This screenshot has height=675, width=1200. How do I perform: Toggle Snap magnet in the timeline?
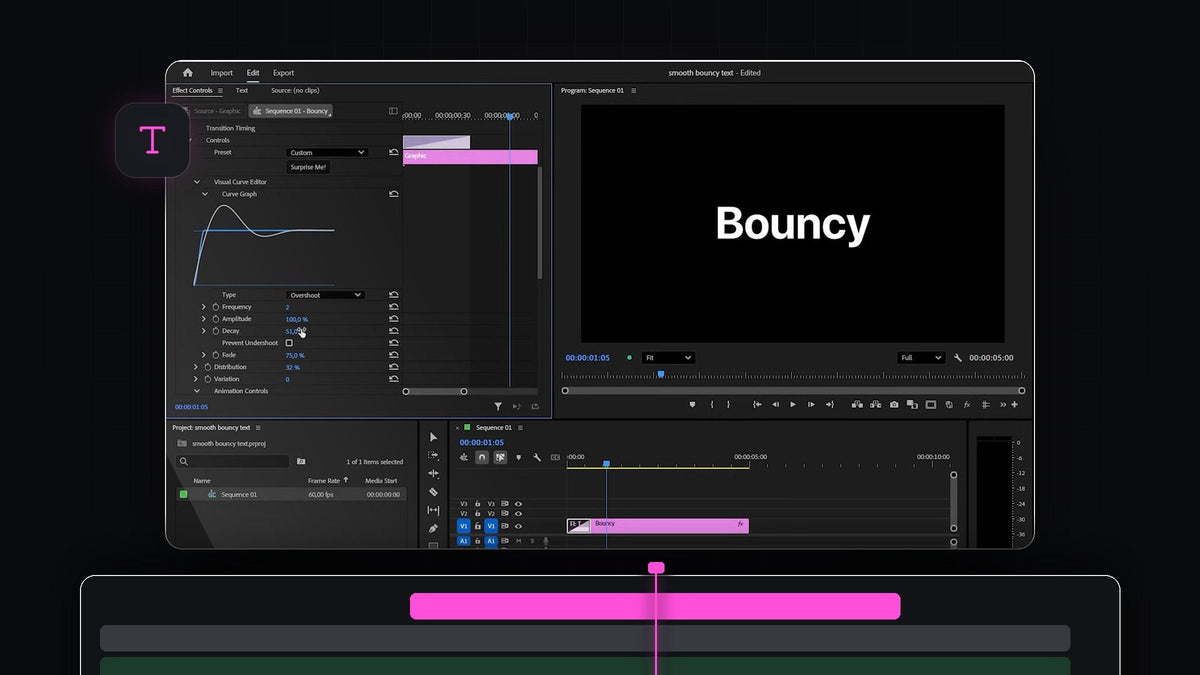point(481,457)
